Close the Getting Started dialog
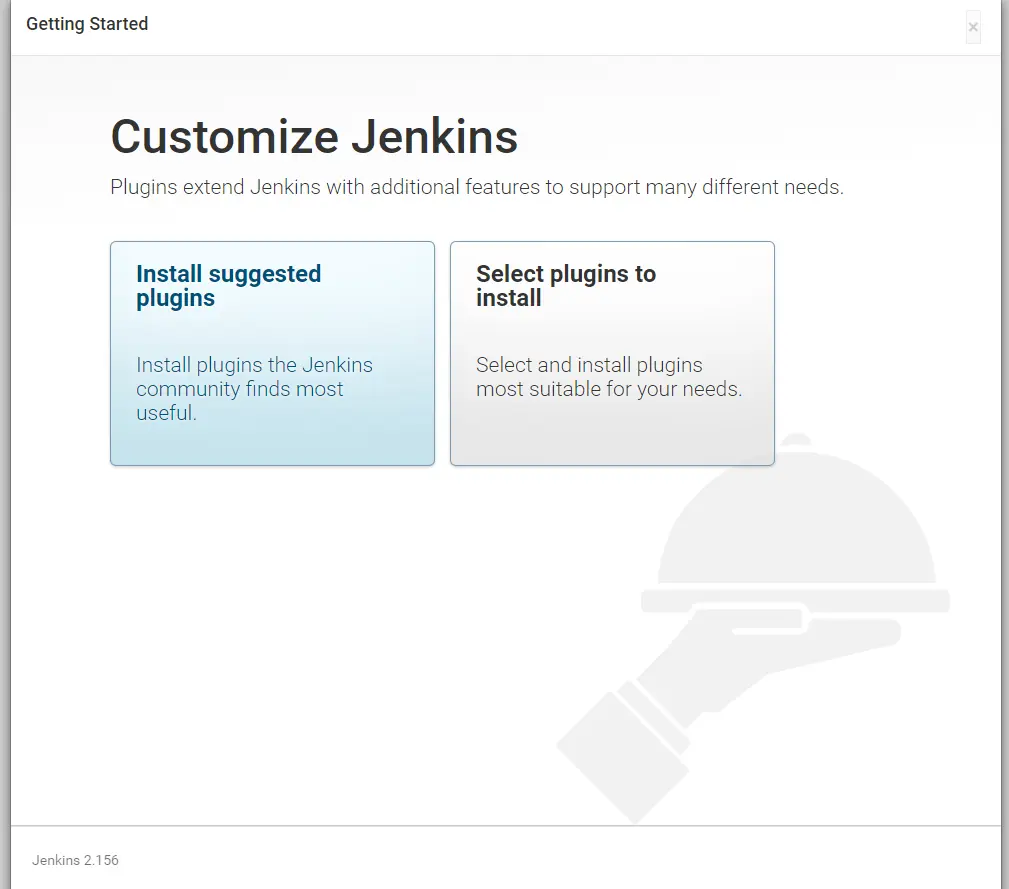Image resolution: width=1009 pixels, height=889 pixels. point(973,28)
